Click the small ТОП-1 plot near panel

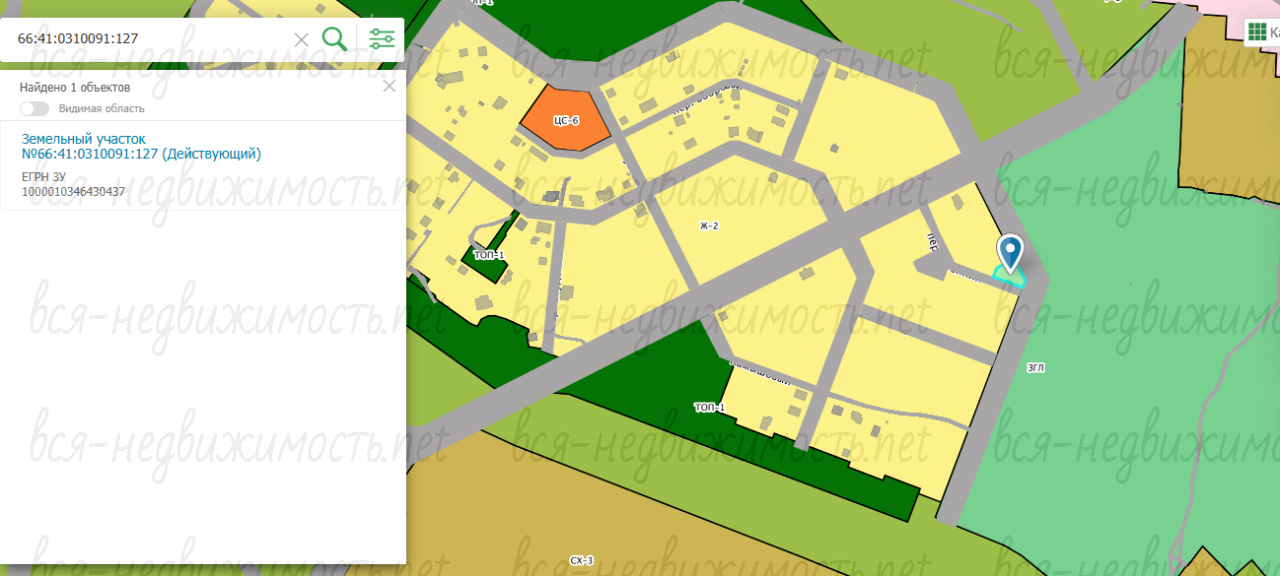[x=488, y=256]
